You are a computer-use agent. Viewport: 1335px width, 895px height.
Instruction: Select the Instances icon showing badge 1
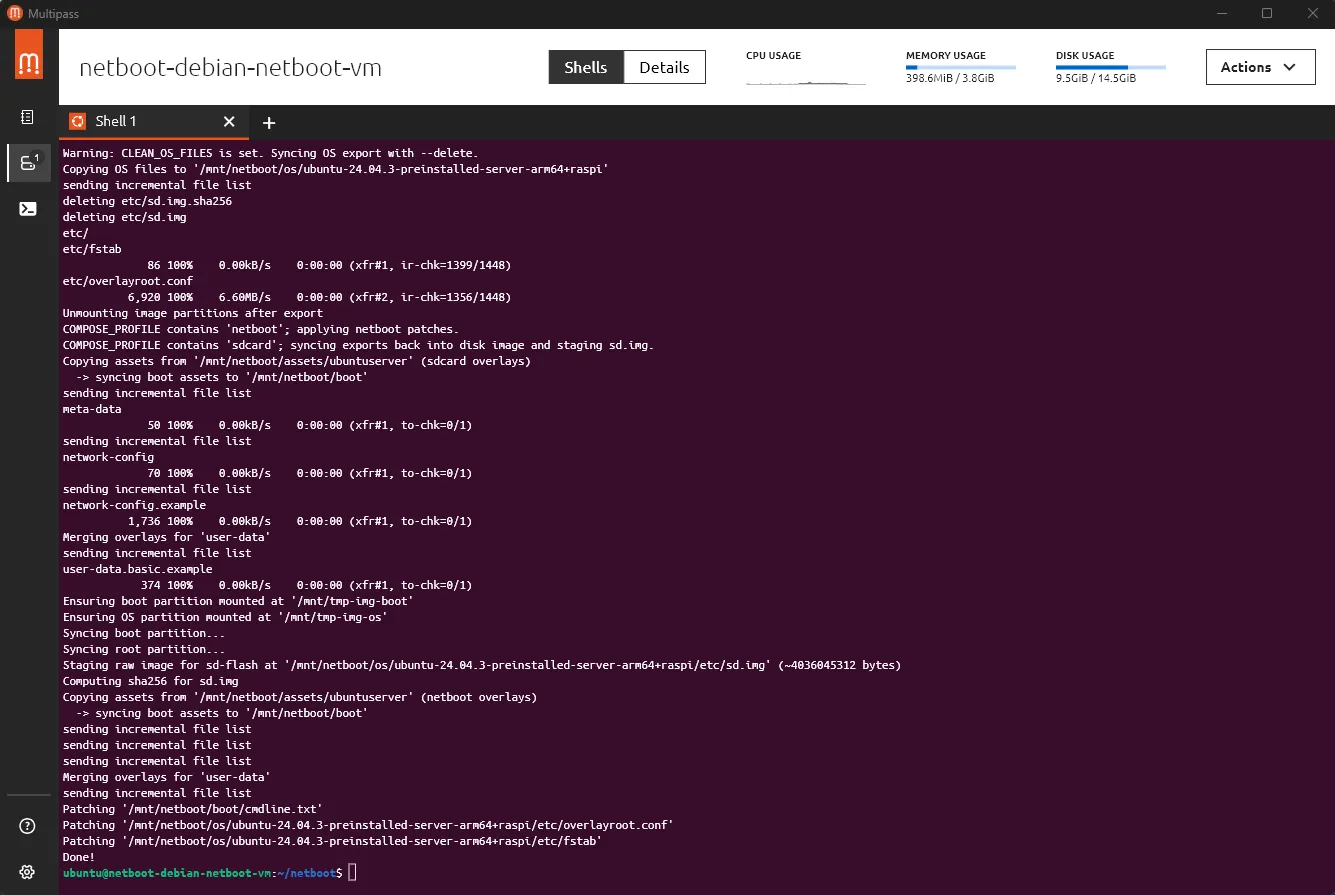[27, 162]
